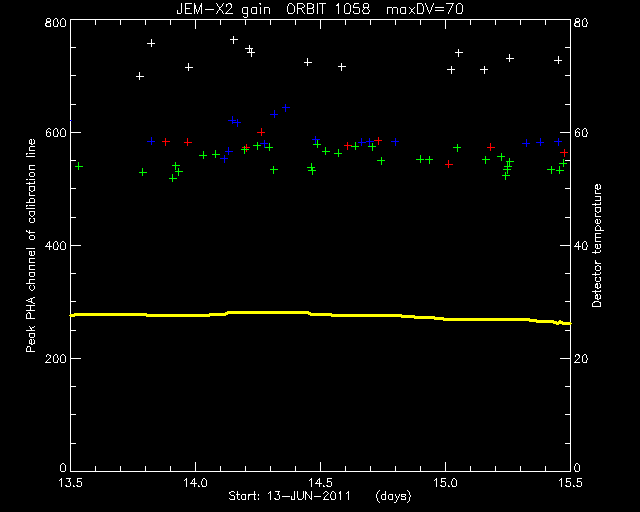Click the Start: 13-JUN-2011 x-axis label

tap(289, 496)
